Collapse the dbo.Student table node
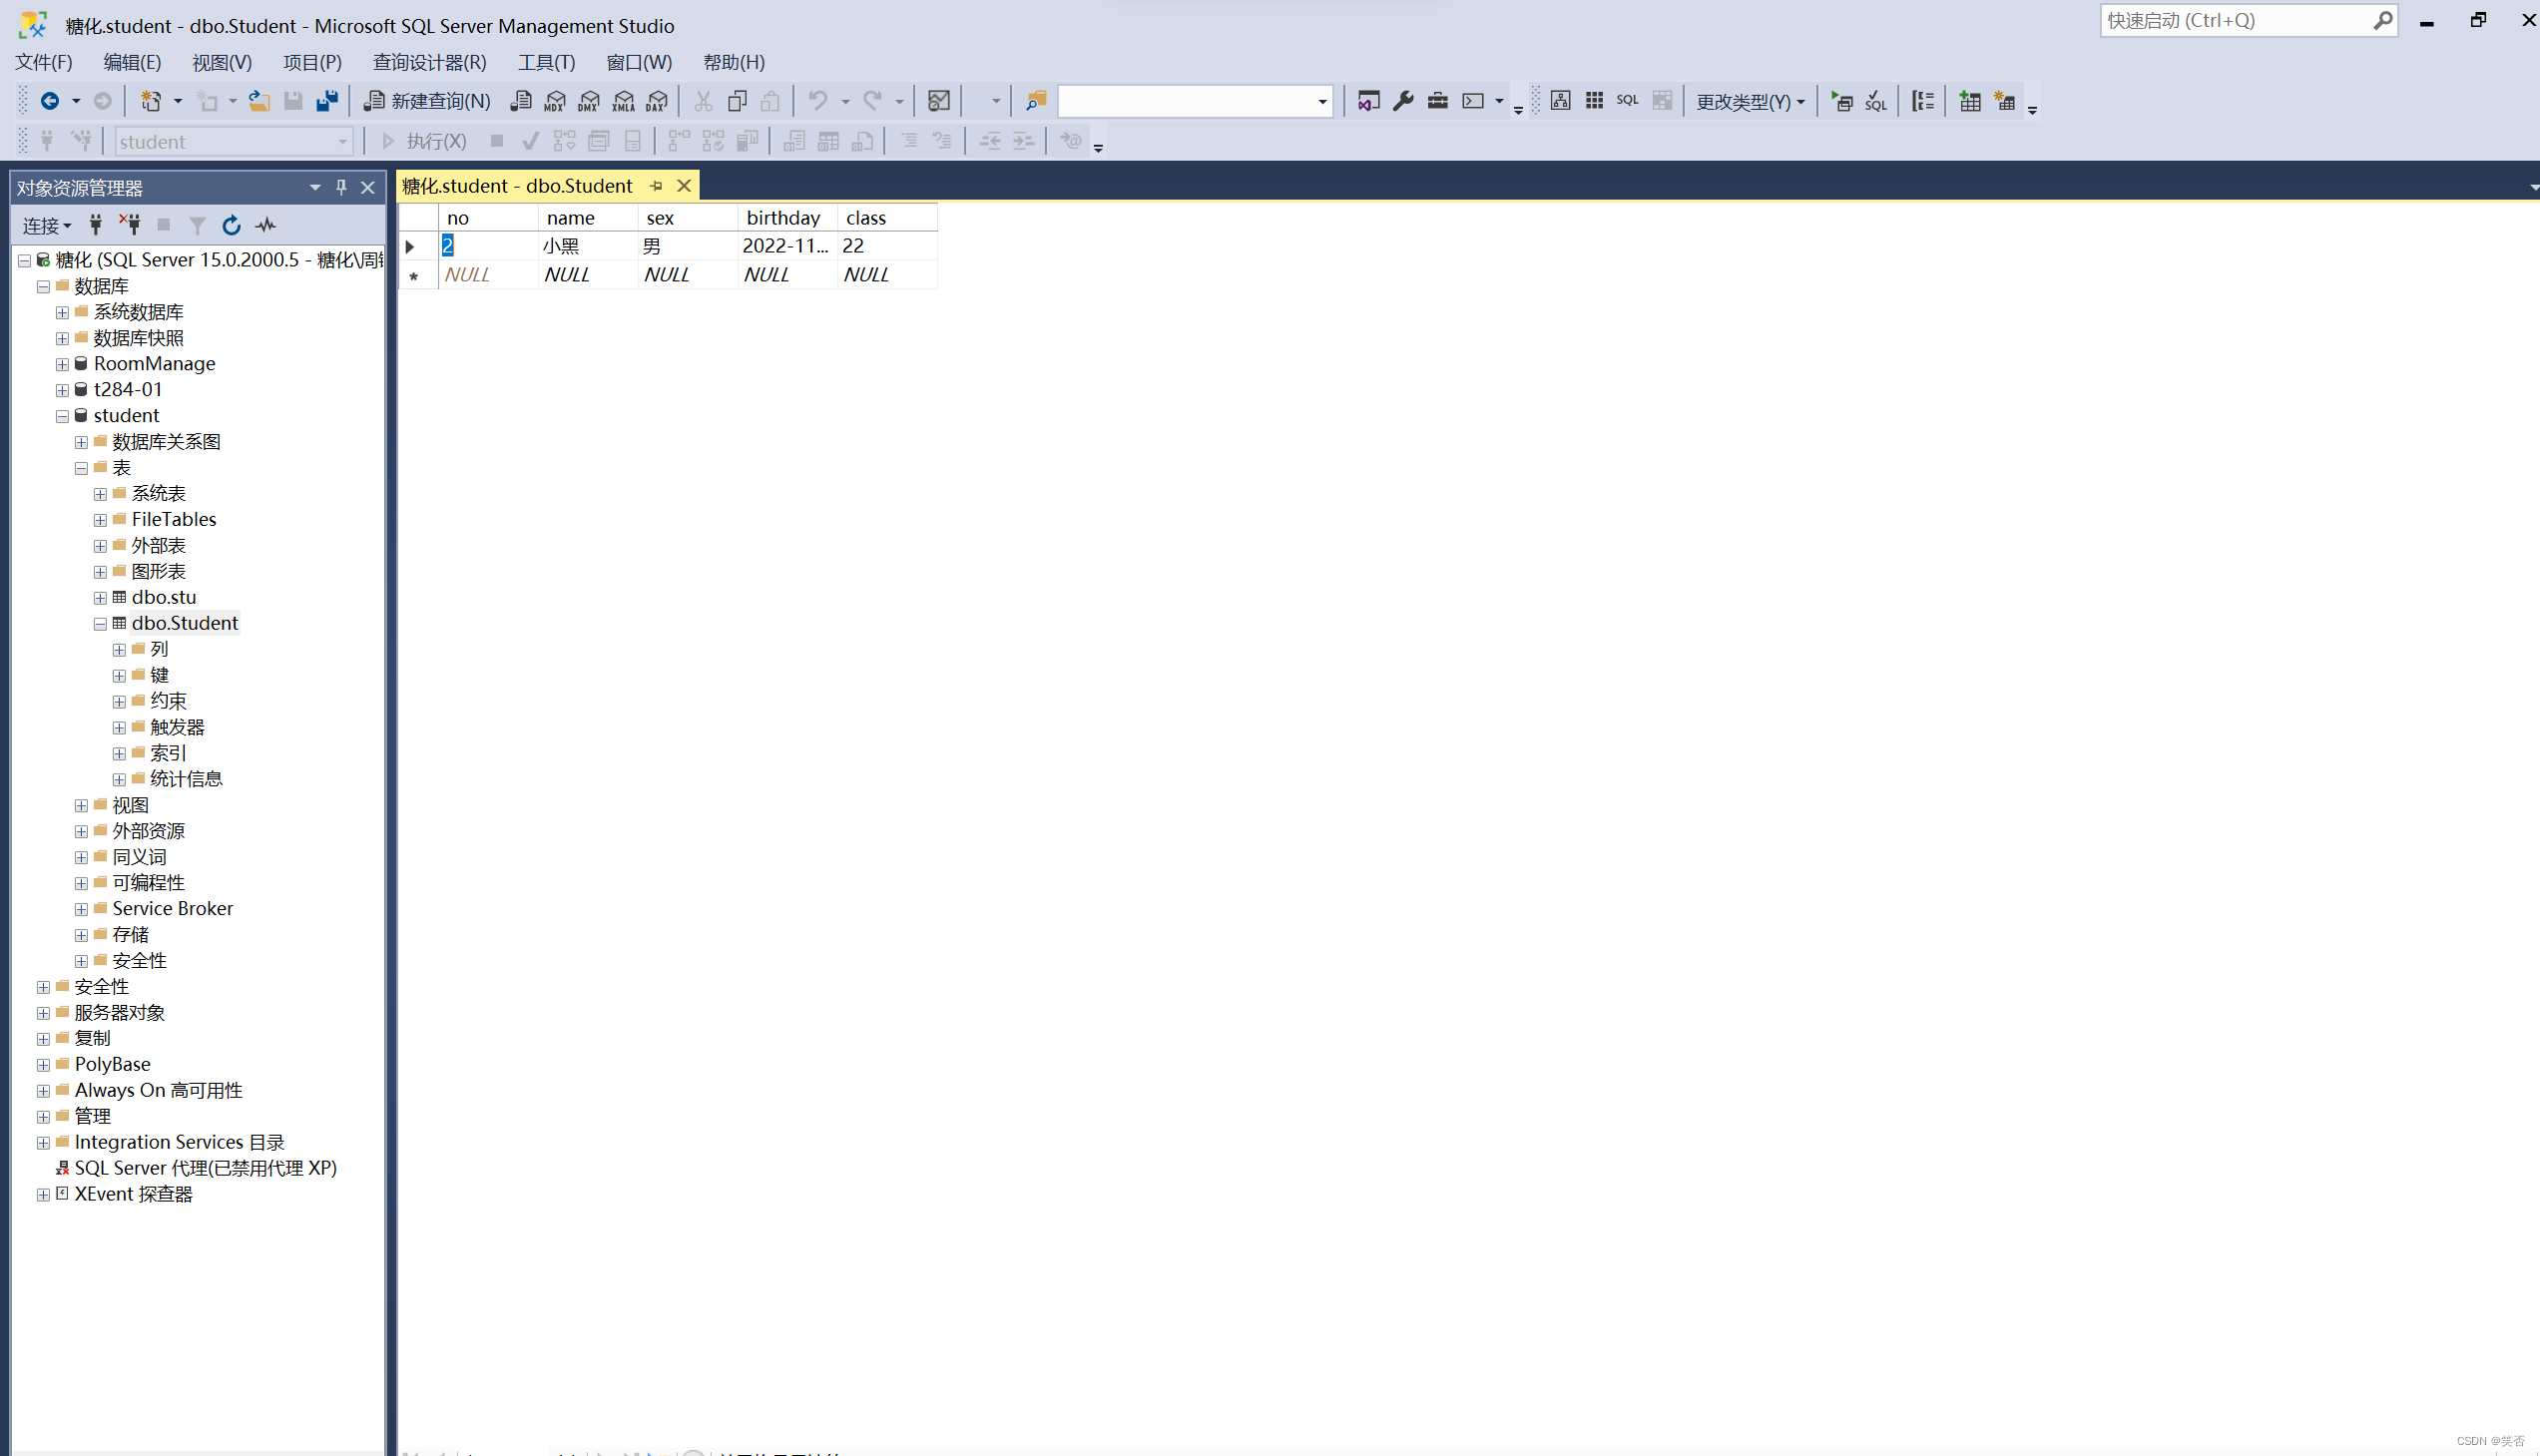This screenshot has width=2540, height=1456. tap(99, 623)
